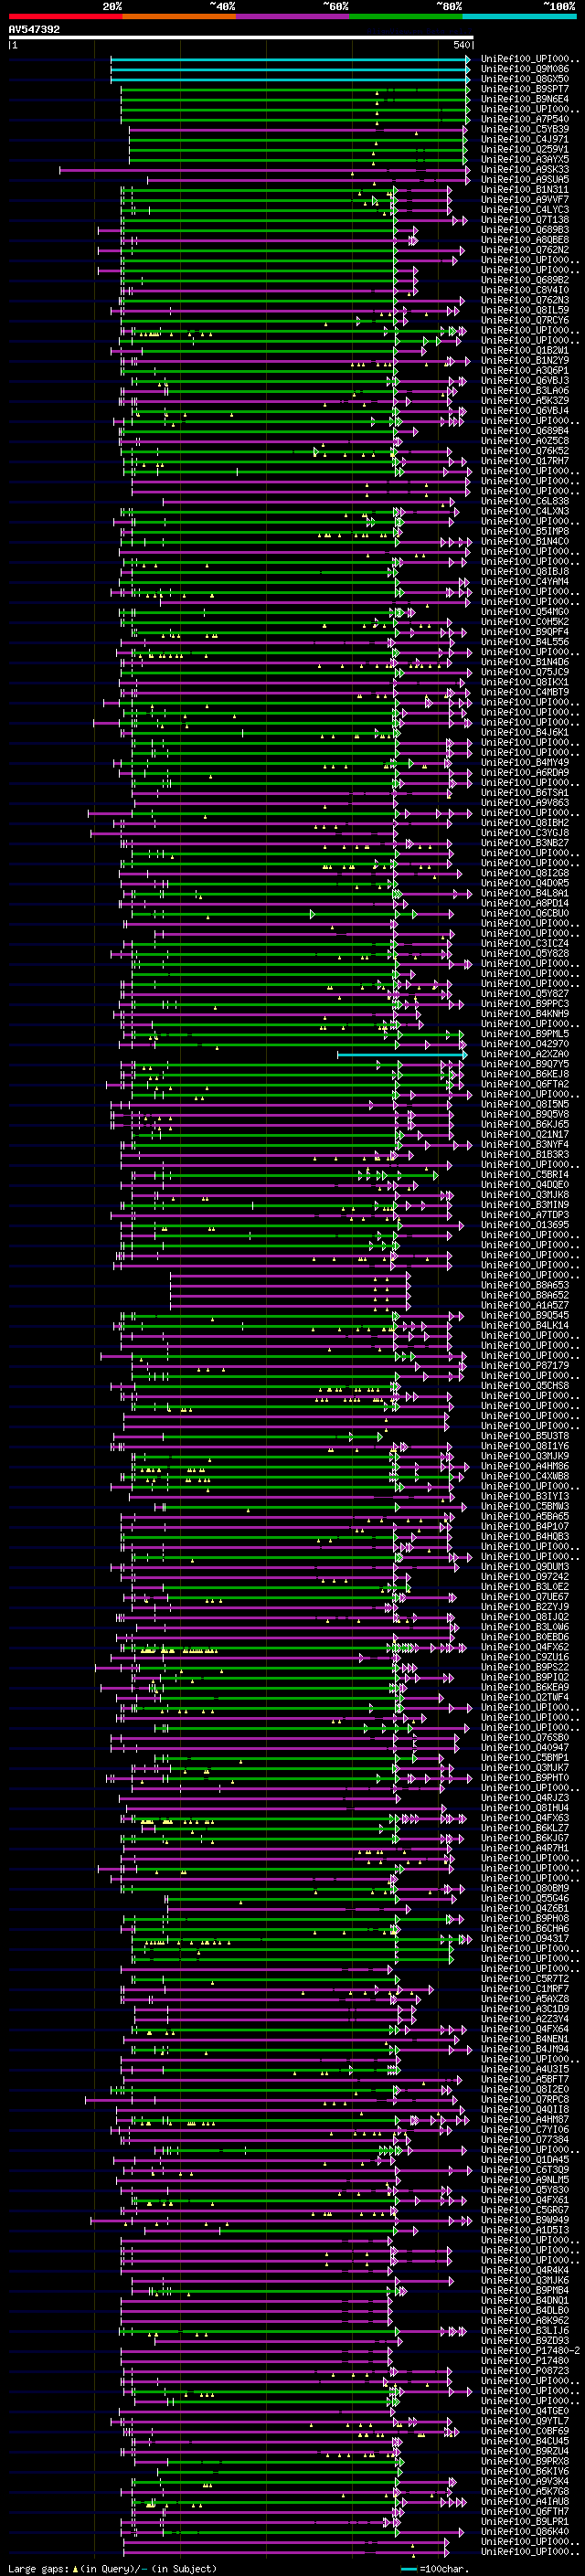Screen dimensions: 585x2576
Task: Select hit label UniRef100_B4L556
Action: [x=525, y=642]
